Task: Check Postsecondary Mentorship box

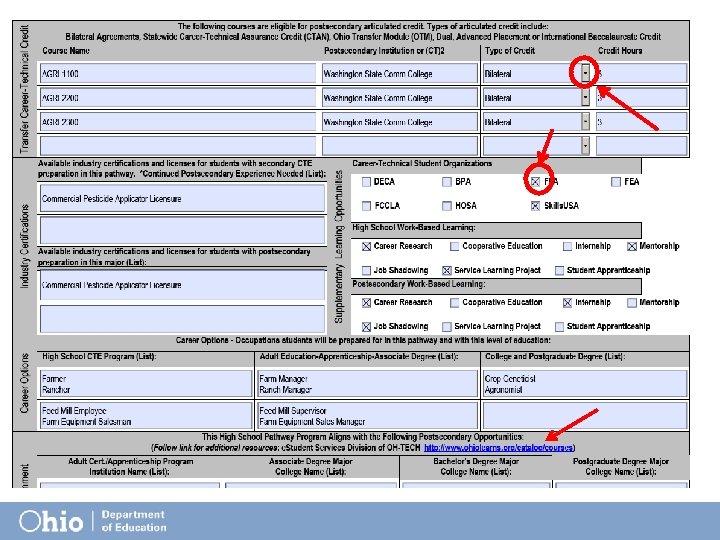Action: click(632, 303)
